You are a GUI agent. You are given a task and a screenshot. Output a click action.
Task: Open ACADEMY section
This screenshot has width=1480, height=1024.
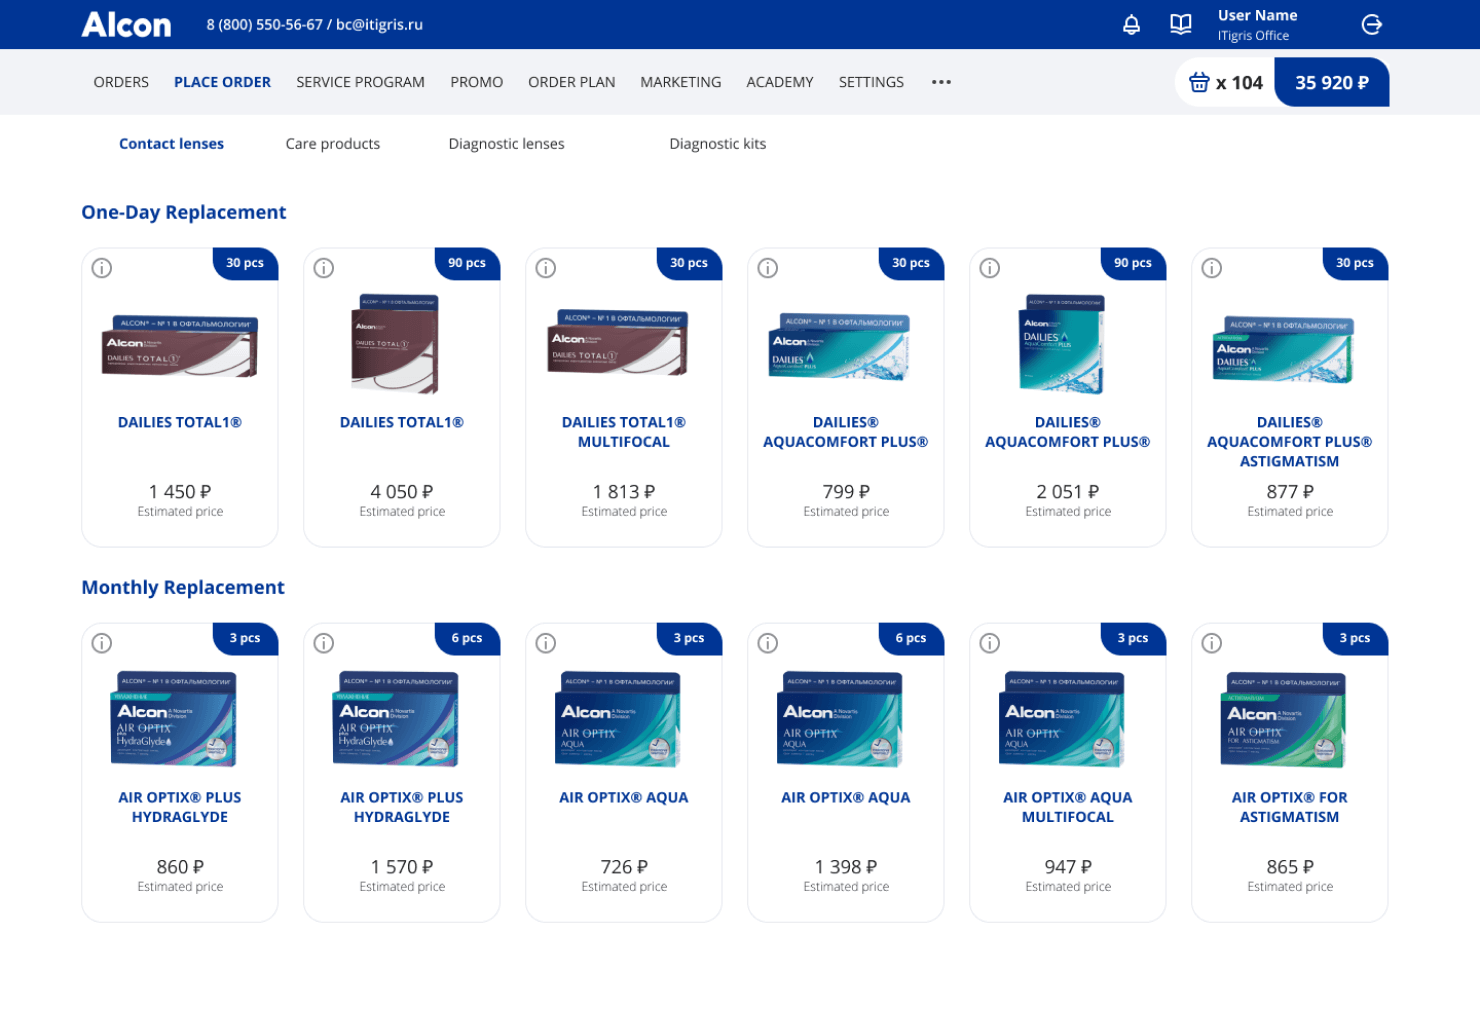[779, 82]
